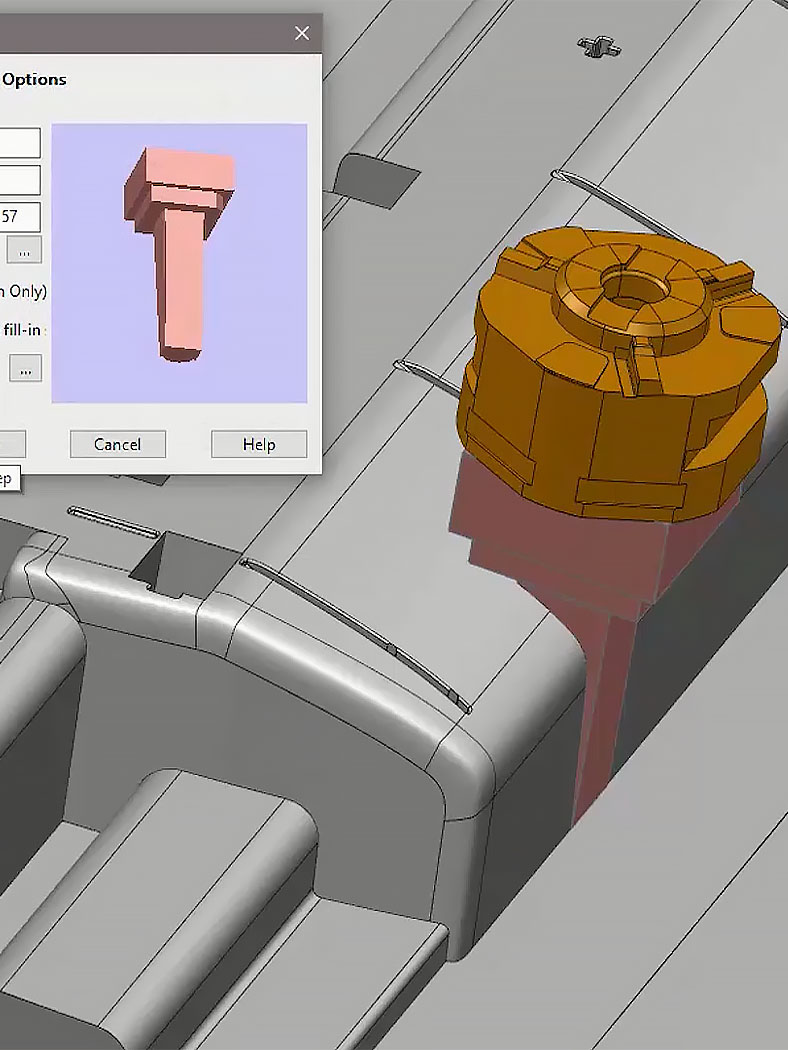Click the small axis marker in the viewport
This screenshot has width=788, height=1050.
(x=599, y=48)
